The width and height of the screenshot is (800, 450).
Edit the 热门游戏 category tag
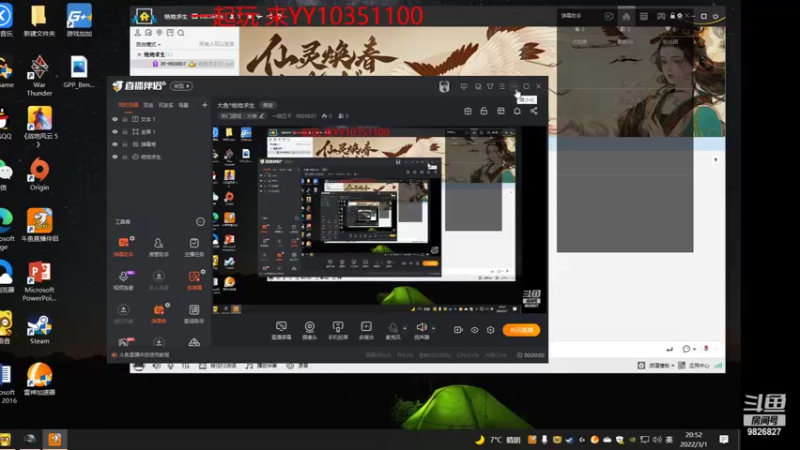[242, 116]
